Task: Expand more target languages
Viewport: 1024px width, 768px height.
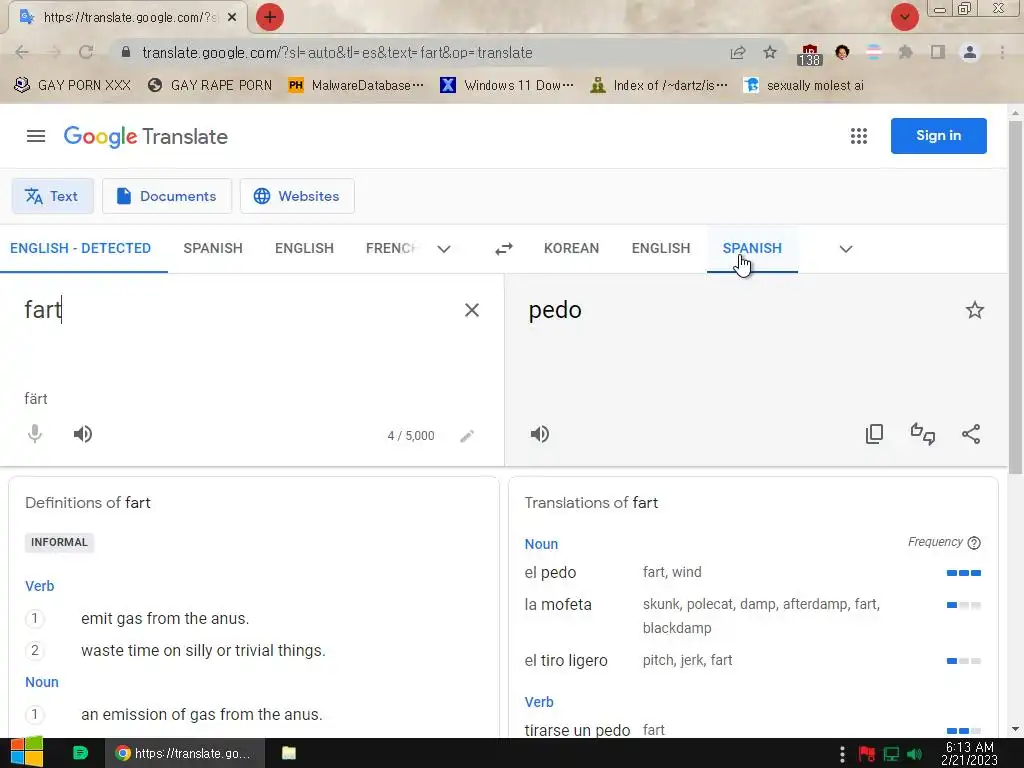Action: [x=846, y=249]
